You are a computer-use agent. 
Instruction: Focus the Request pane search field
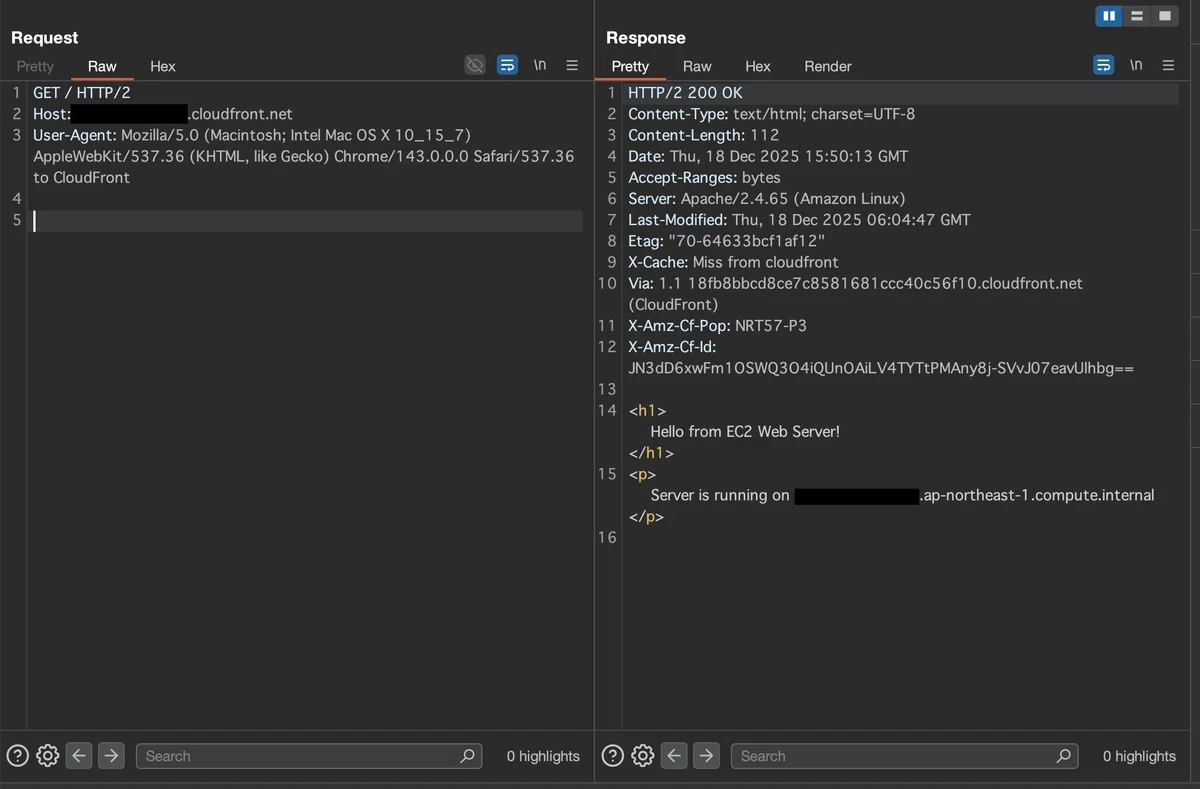click(x=309, y=756)
